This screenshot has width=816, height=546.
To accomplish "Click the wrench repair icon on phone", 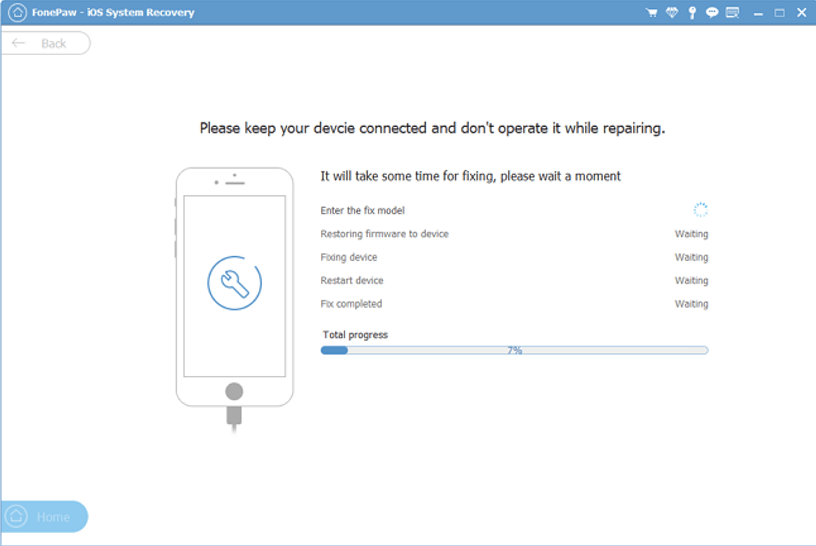I will (235, 283).
